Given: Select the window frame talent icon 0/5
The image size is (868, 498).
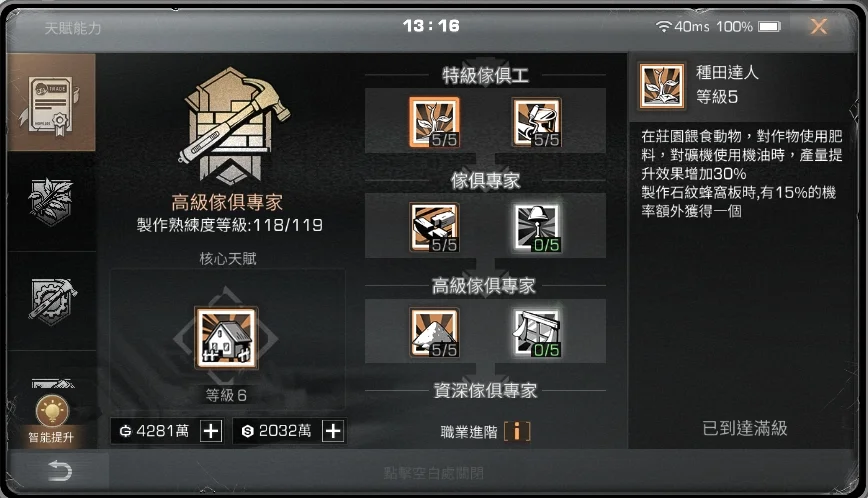Looking at the screenshot, I should pyautogui.click(x=536, y=333).
